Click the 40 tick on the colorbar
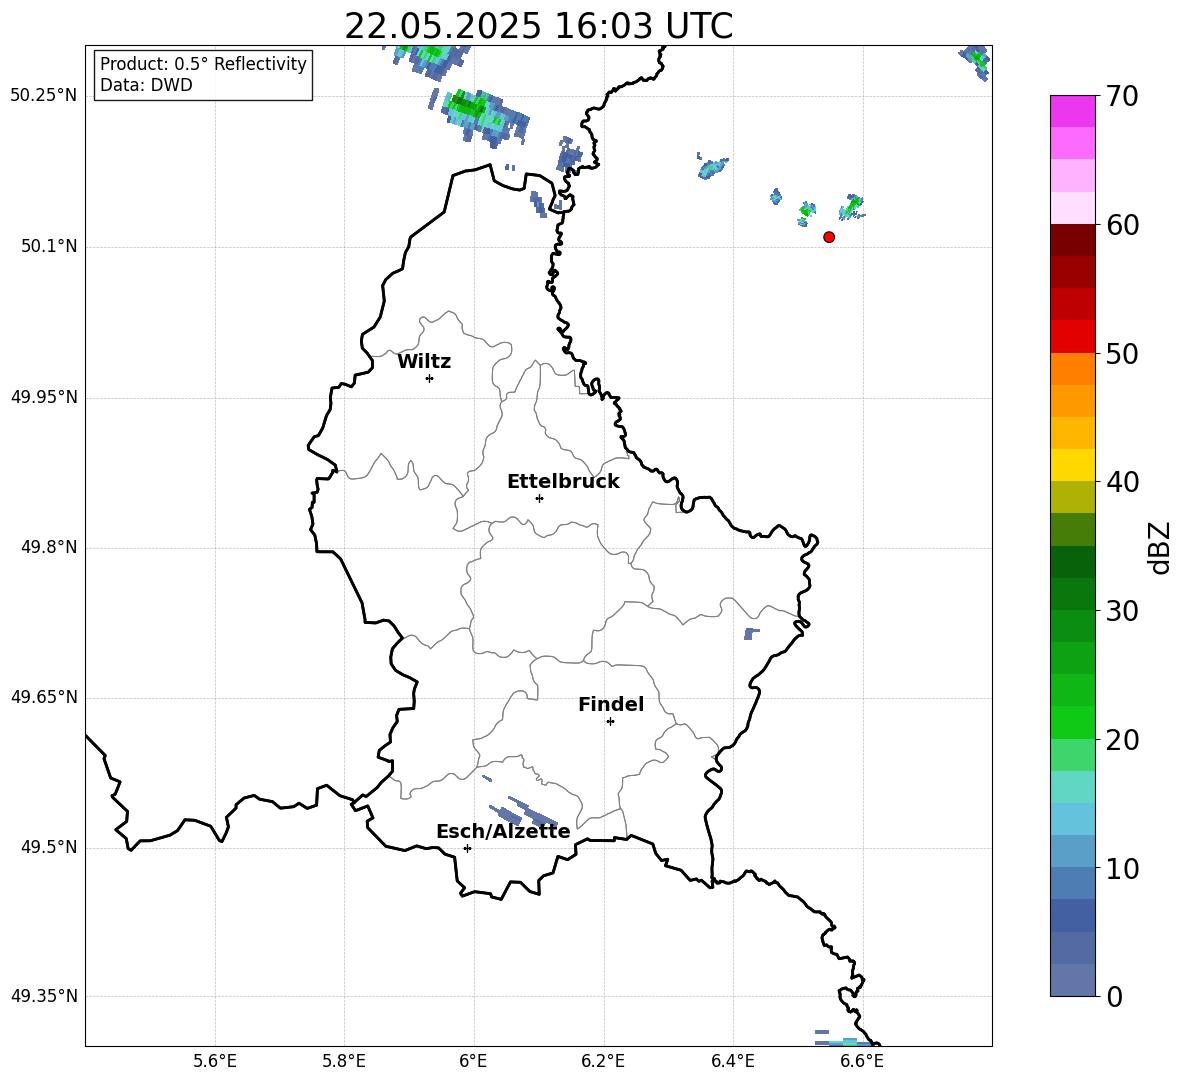1184x1081 pixels. point(1122,482)
